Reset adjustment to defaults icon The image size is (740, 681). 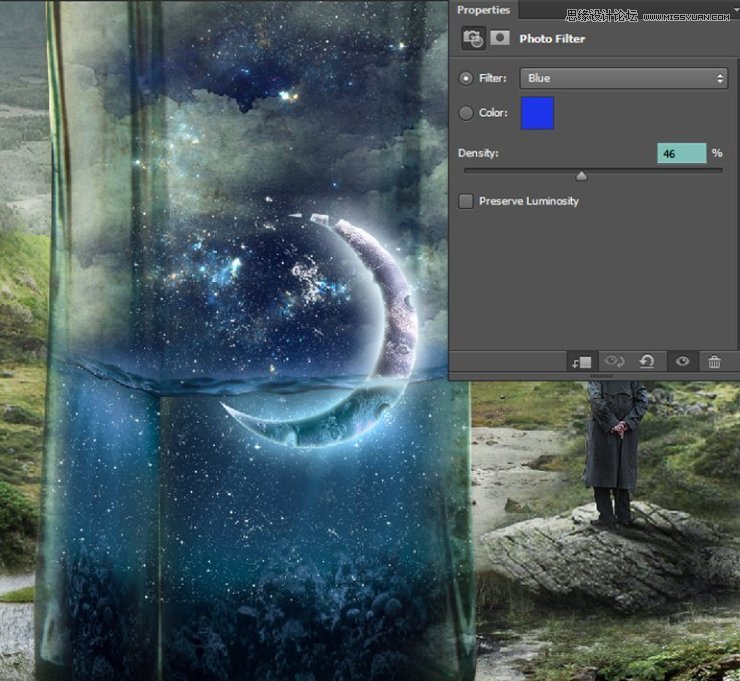tap(647, 362)
